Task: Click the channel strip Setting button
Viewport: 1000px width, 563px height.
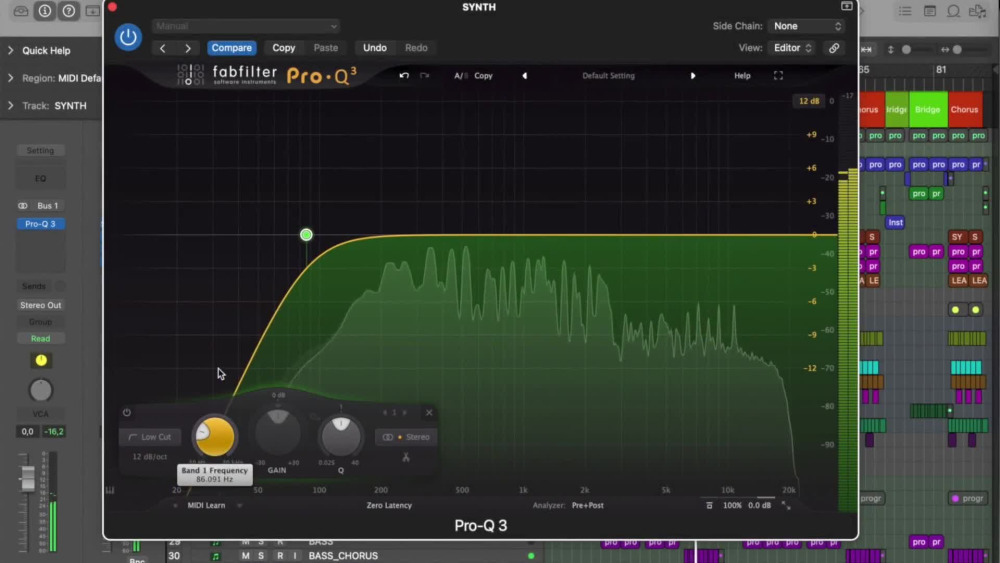Action: point(40,150)
